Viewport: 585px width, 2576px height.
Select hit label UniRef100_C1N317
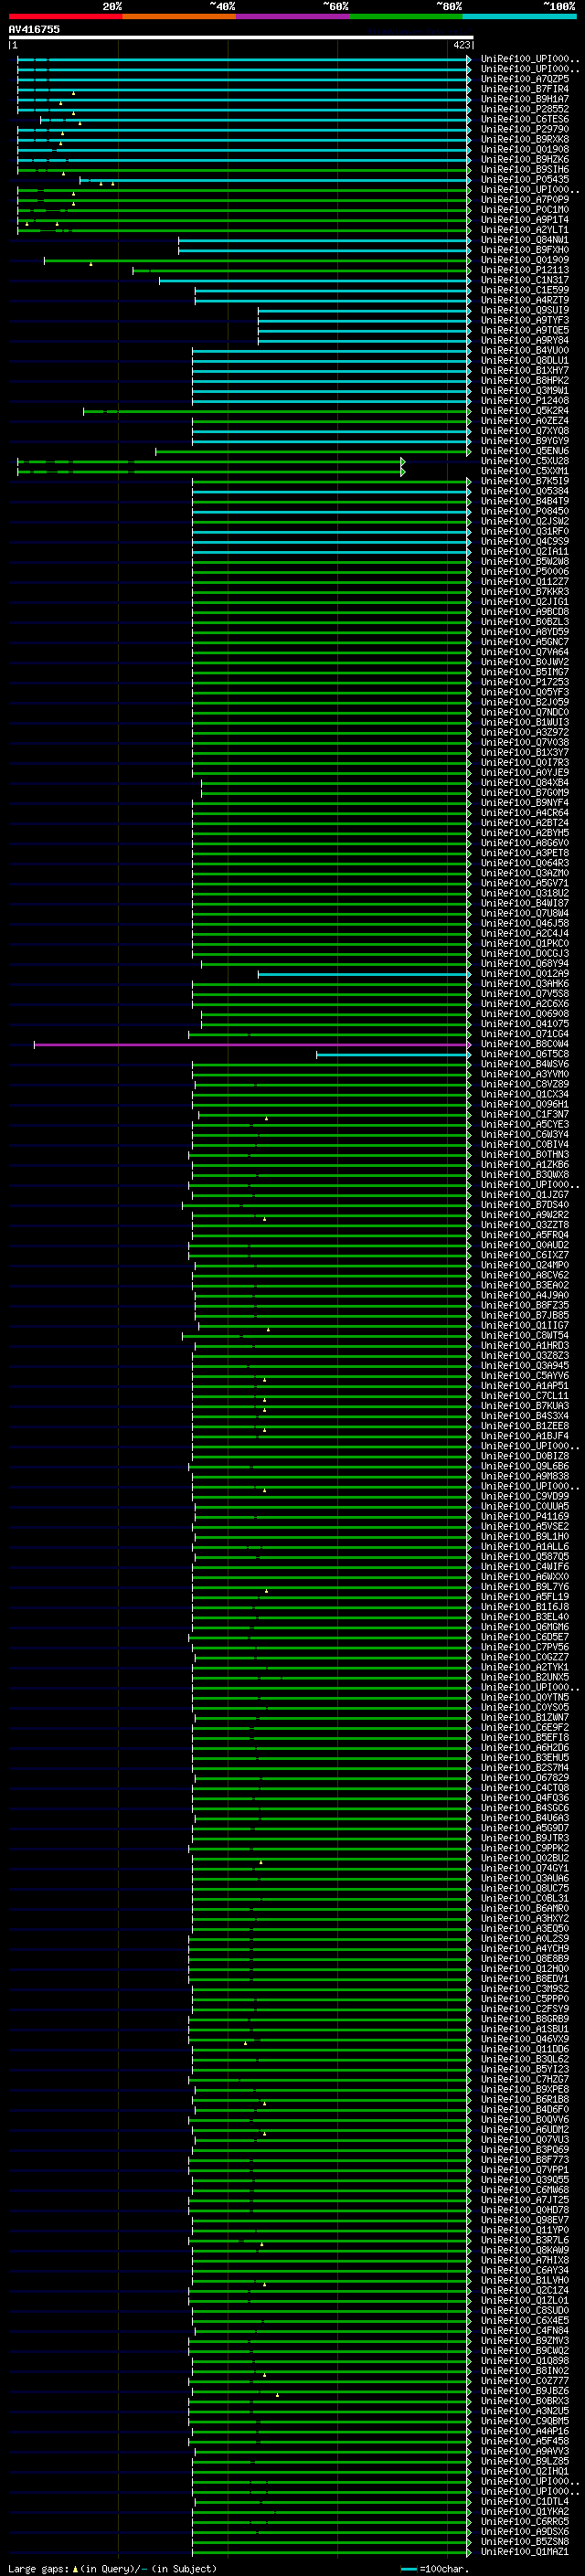click(525, 280)
